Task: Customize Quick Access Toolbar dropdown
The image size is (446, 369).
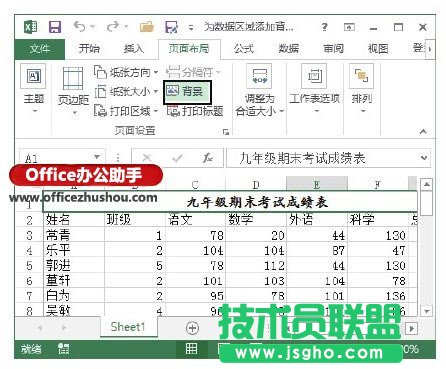Action: point(191,28)
